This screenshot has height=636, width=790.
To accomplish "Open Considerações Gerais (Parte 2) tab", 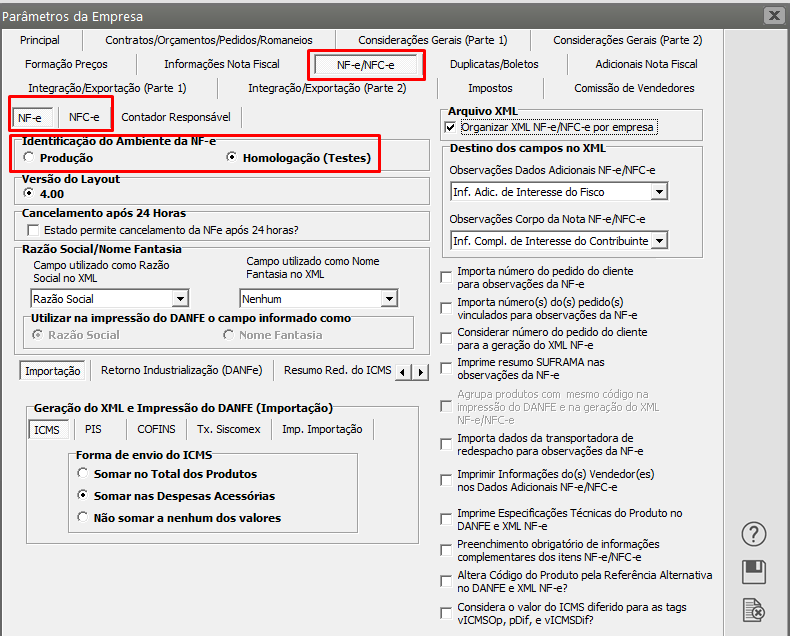I will click(627, 40).
